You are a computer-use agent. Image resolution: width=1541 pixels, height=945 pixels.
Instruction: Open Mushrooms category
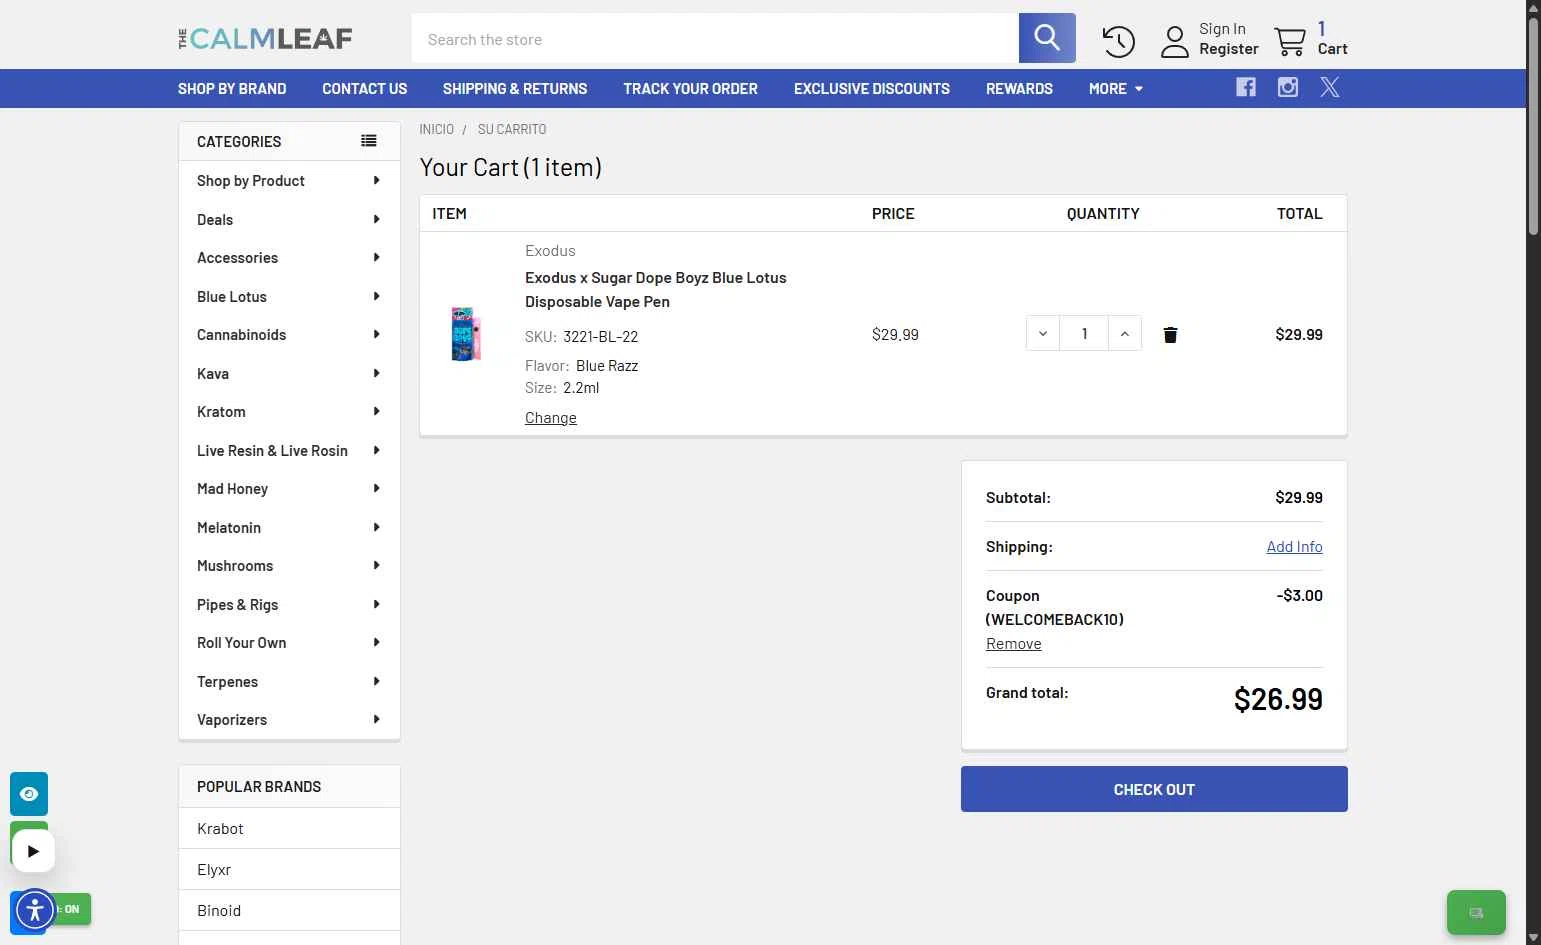click(x=289, y=566)
